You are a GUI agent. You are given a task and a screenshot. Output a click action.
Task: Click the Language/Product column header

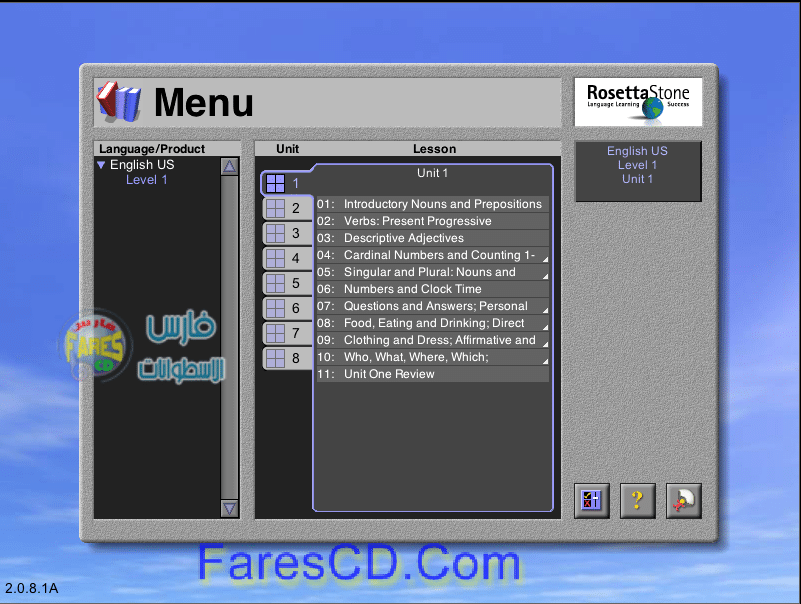point(152,149)
